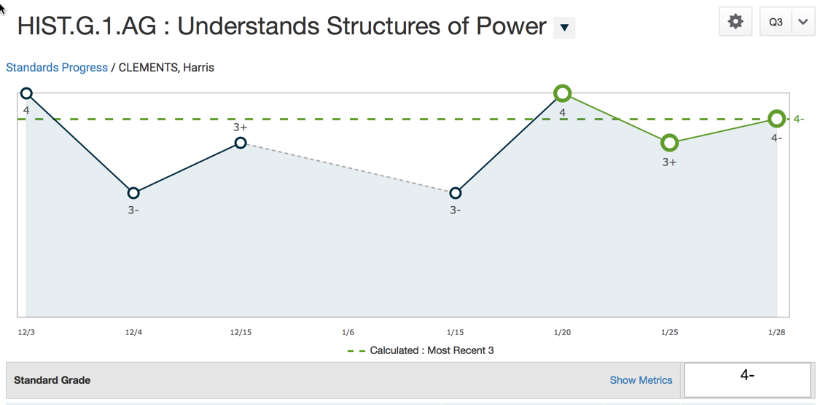
Task: Select the 12/4 score point 3-
Action: tap(133, 193)
